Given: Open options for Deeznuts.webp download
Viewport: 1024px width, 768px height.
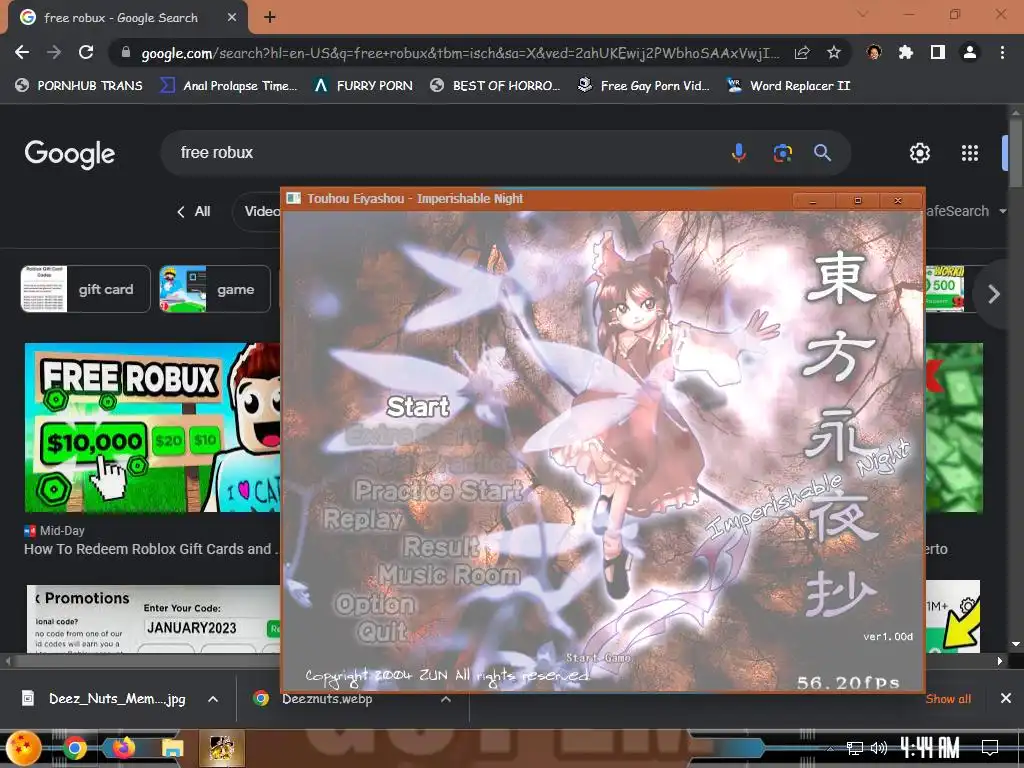Looking at the screenshot, I should [446, 699].
